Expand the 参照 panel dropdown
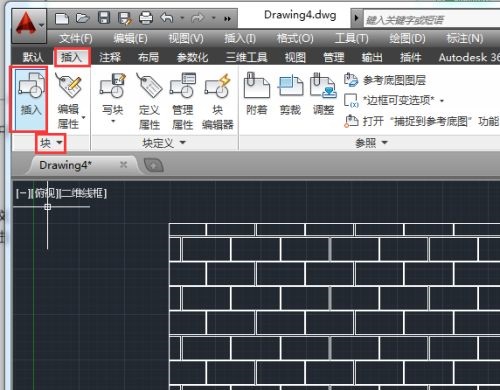This screenshot has width=500, height=390. [x=371, y=143]
